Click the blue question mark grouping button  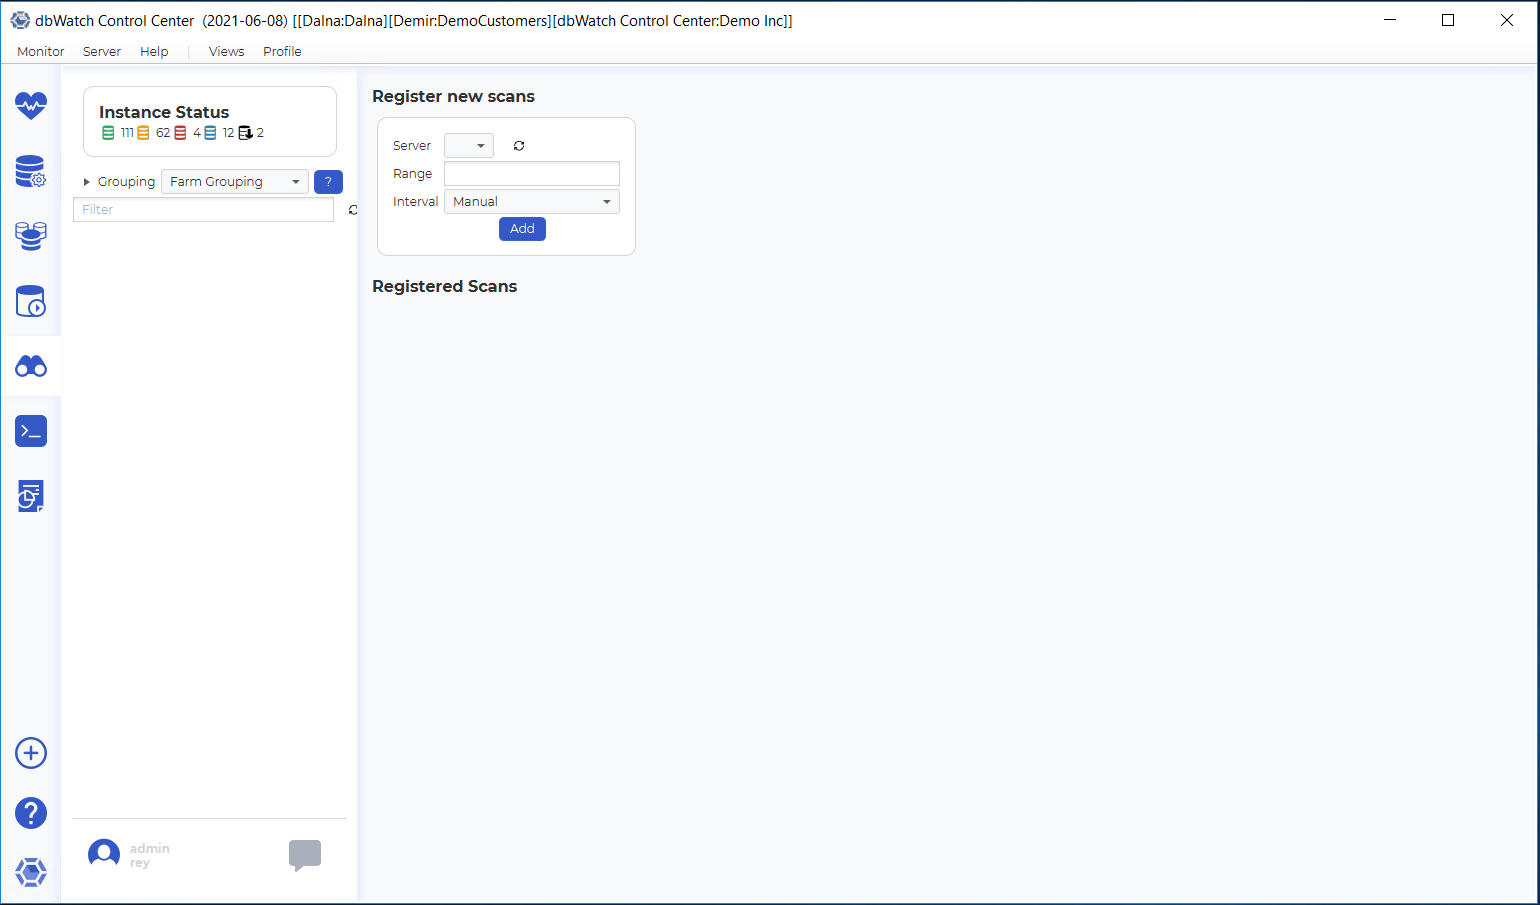[x=328, y=182]
